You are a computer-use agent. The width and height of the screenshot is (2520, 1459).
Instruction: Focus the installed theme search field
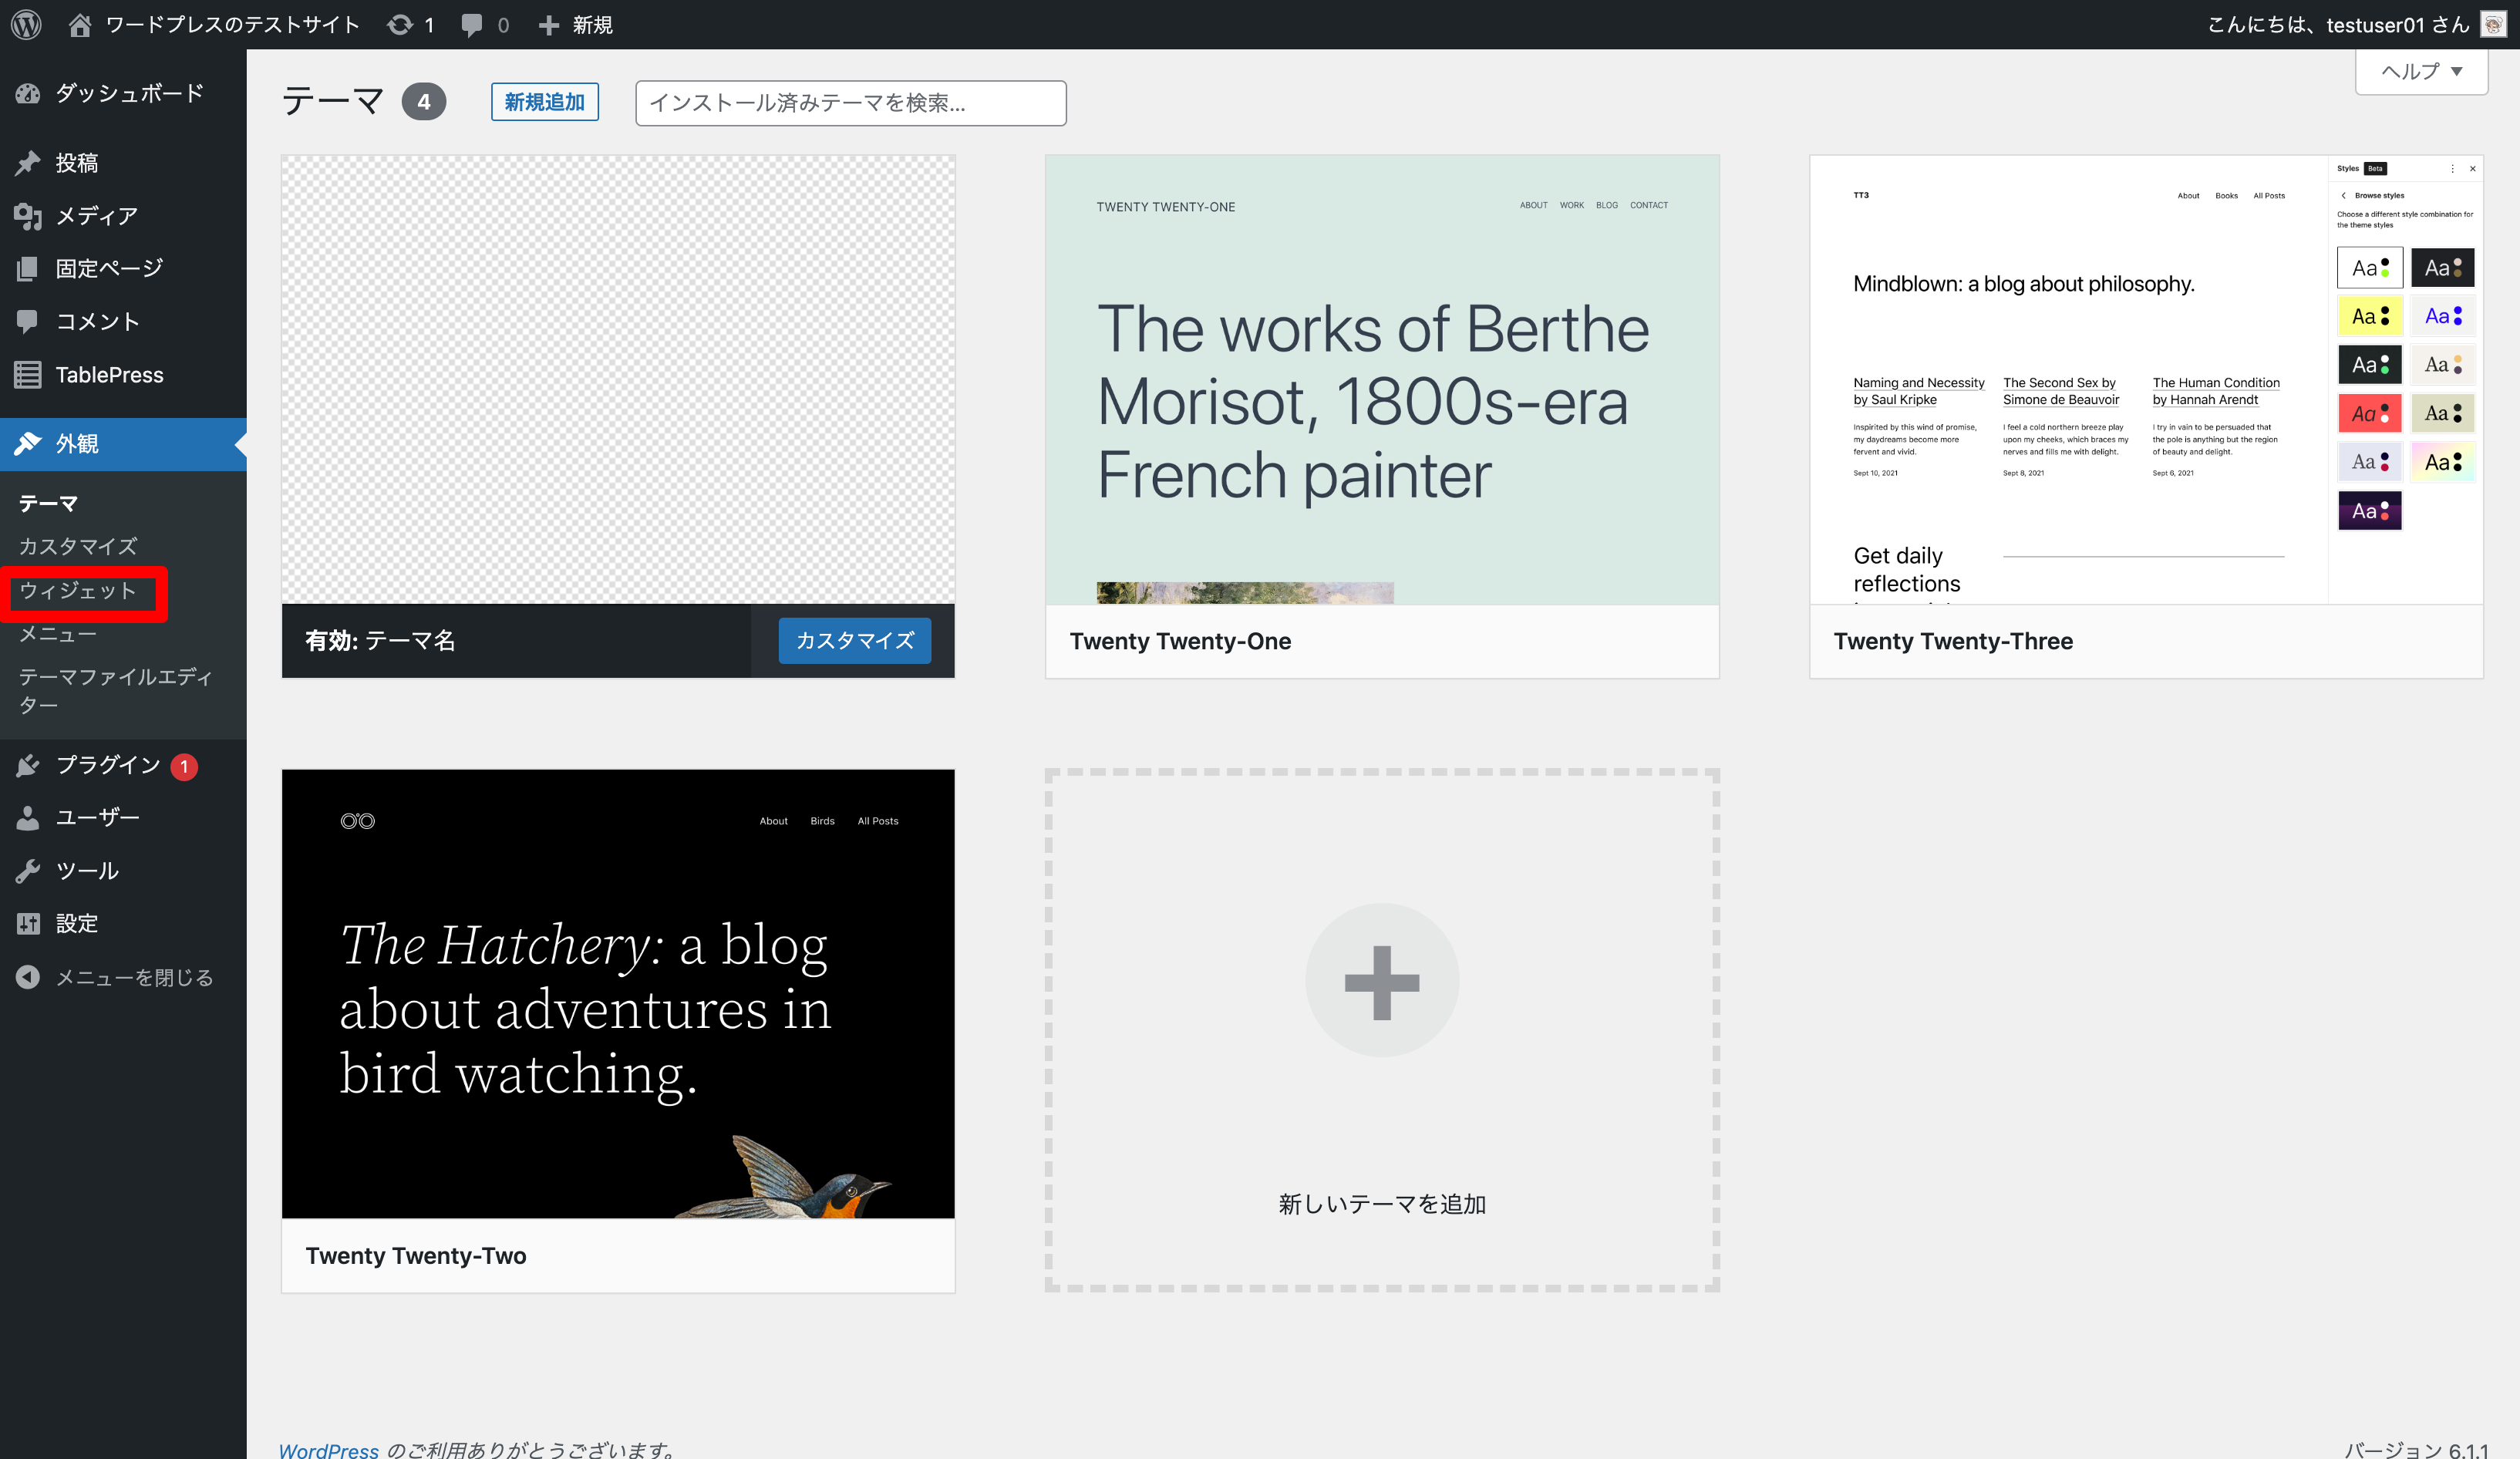coord(850,103)
